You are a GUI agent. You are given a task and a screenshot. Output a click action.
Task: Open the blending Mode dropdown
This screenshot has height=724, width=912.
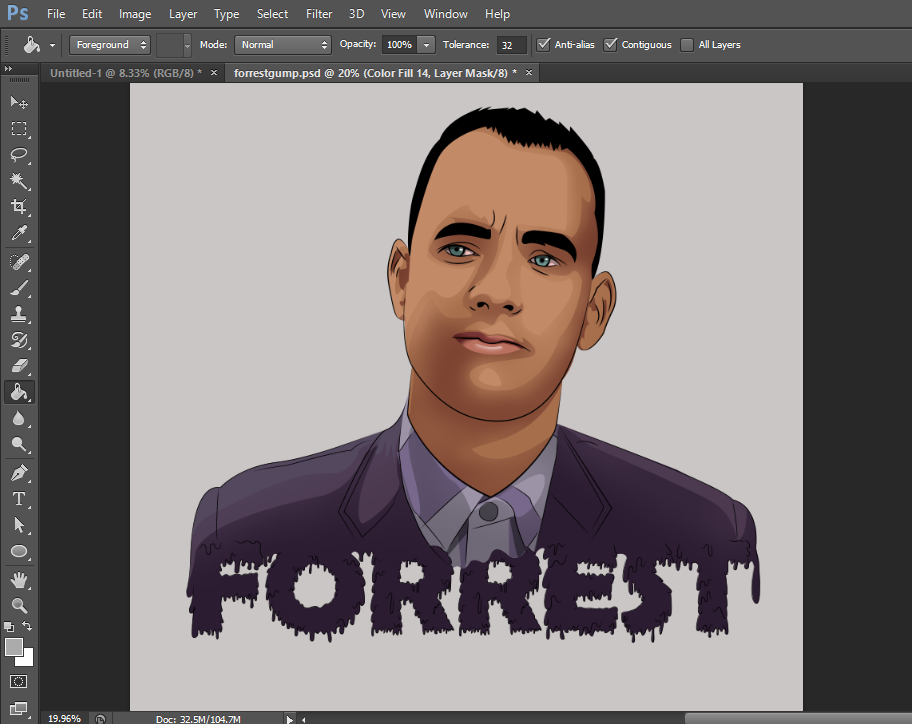(x=283, y=45)
